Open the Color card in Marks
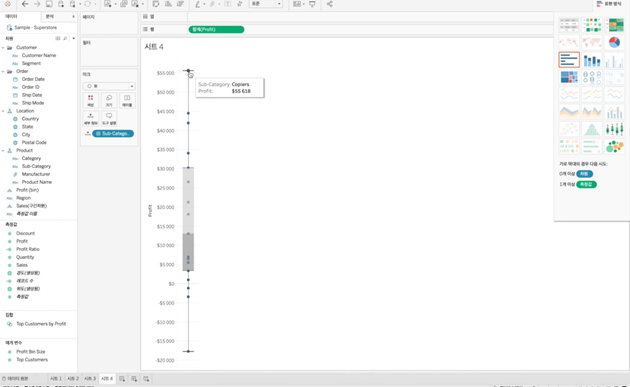 [90, 100]
